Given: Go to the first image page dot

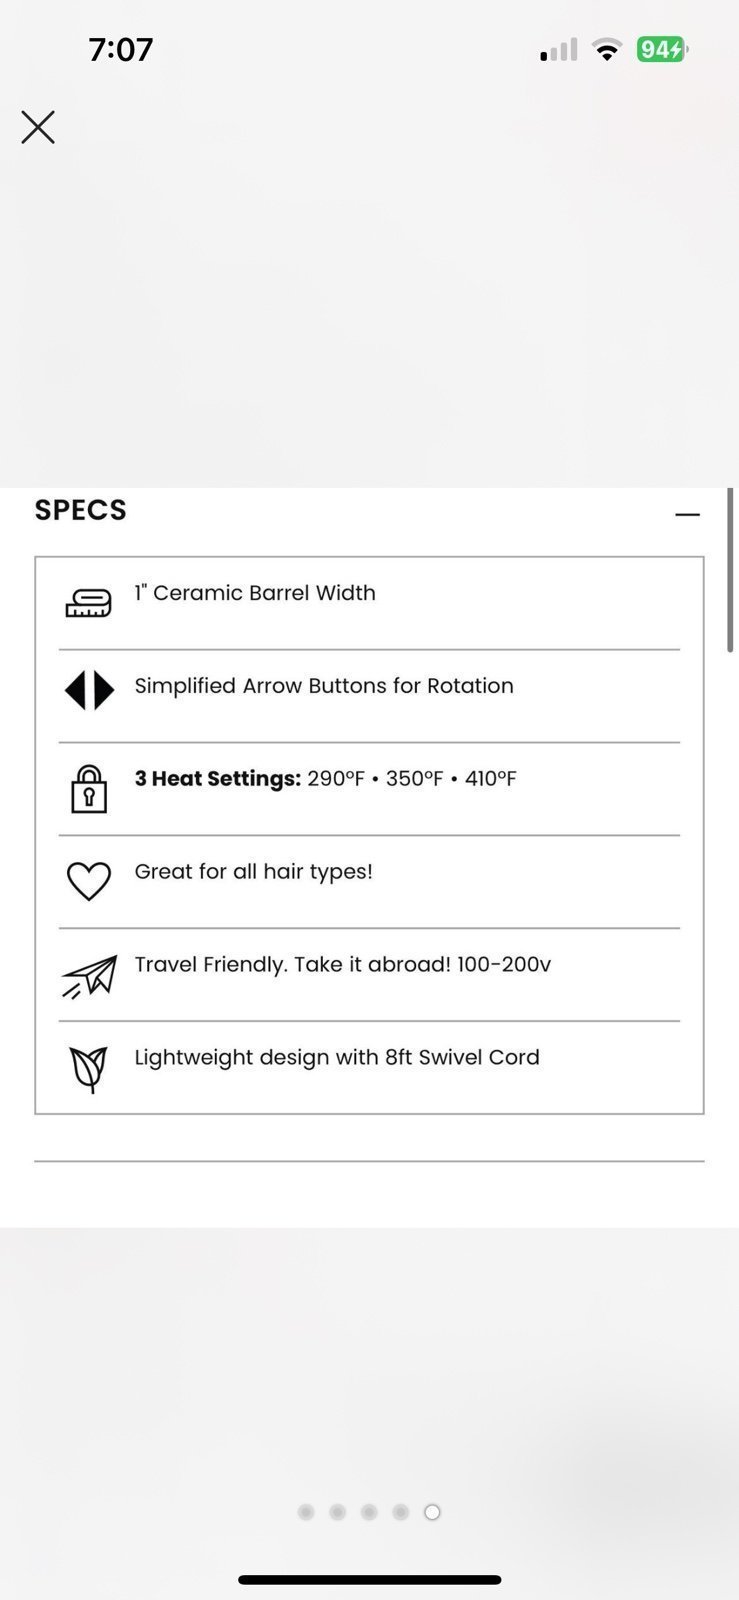Looking at the screenshot, I should (x=306, y=1512).
